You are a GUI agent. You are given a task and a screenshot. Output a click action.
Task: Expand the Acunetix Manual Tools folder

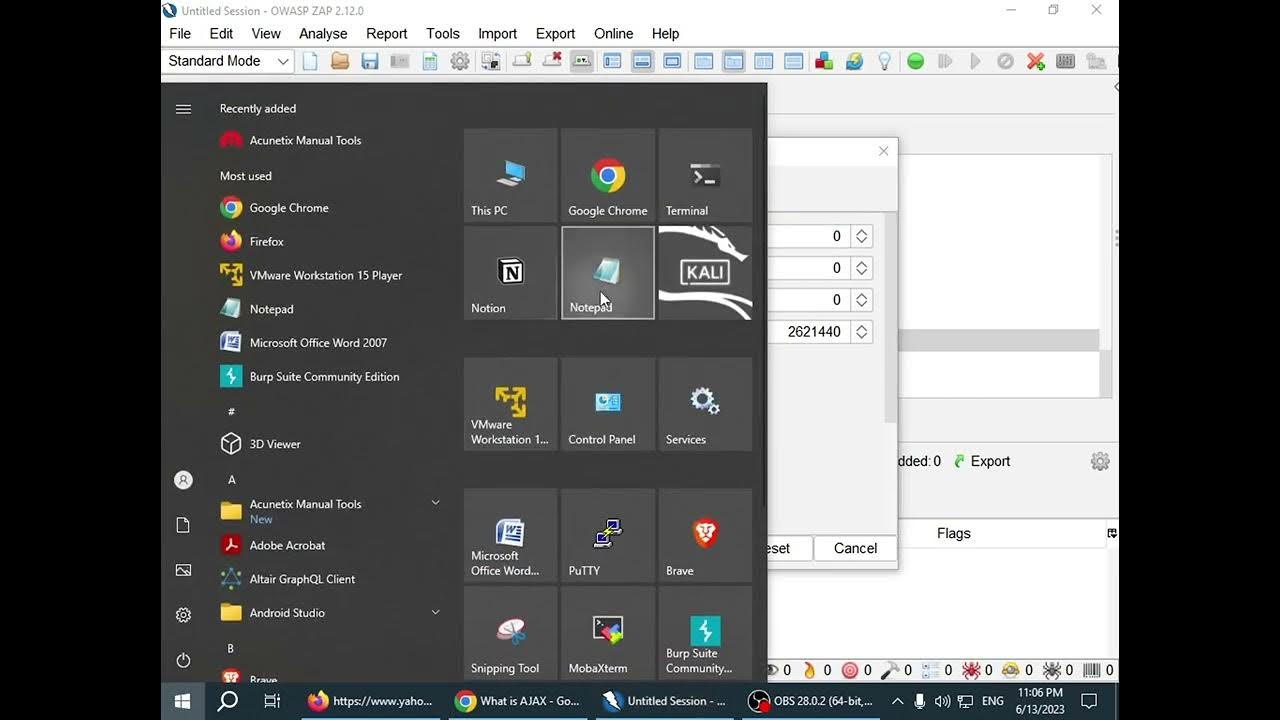pos(435,502)
